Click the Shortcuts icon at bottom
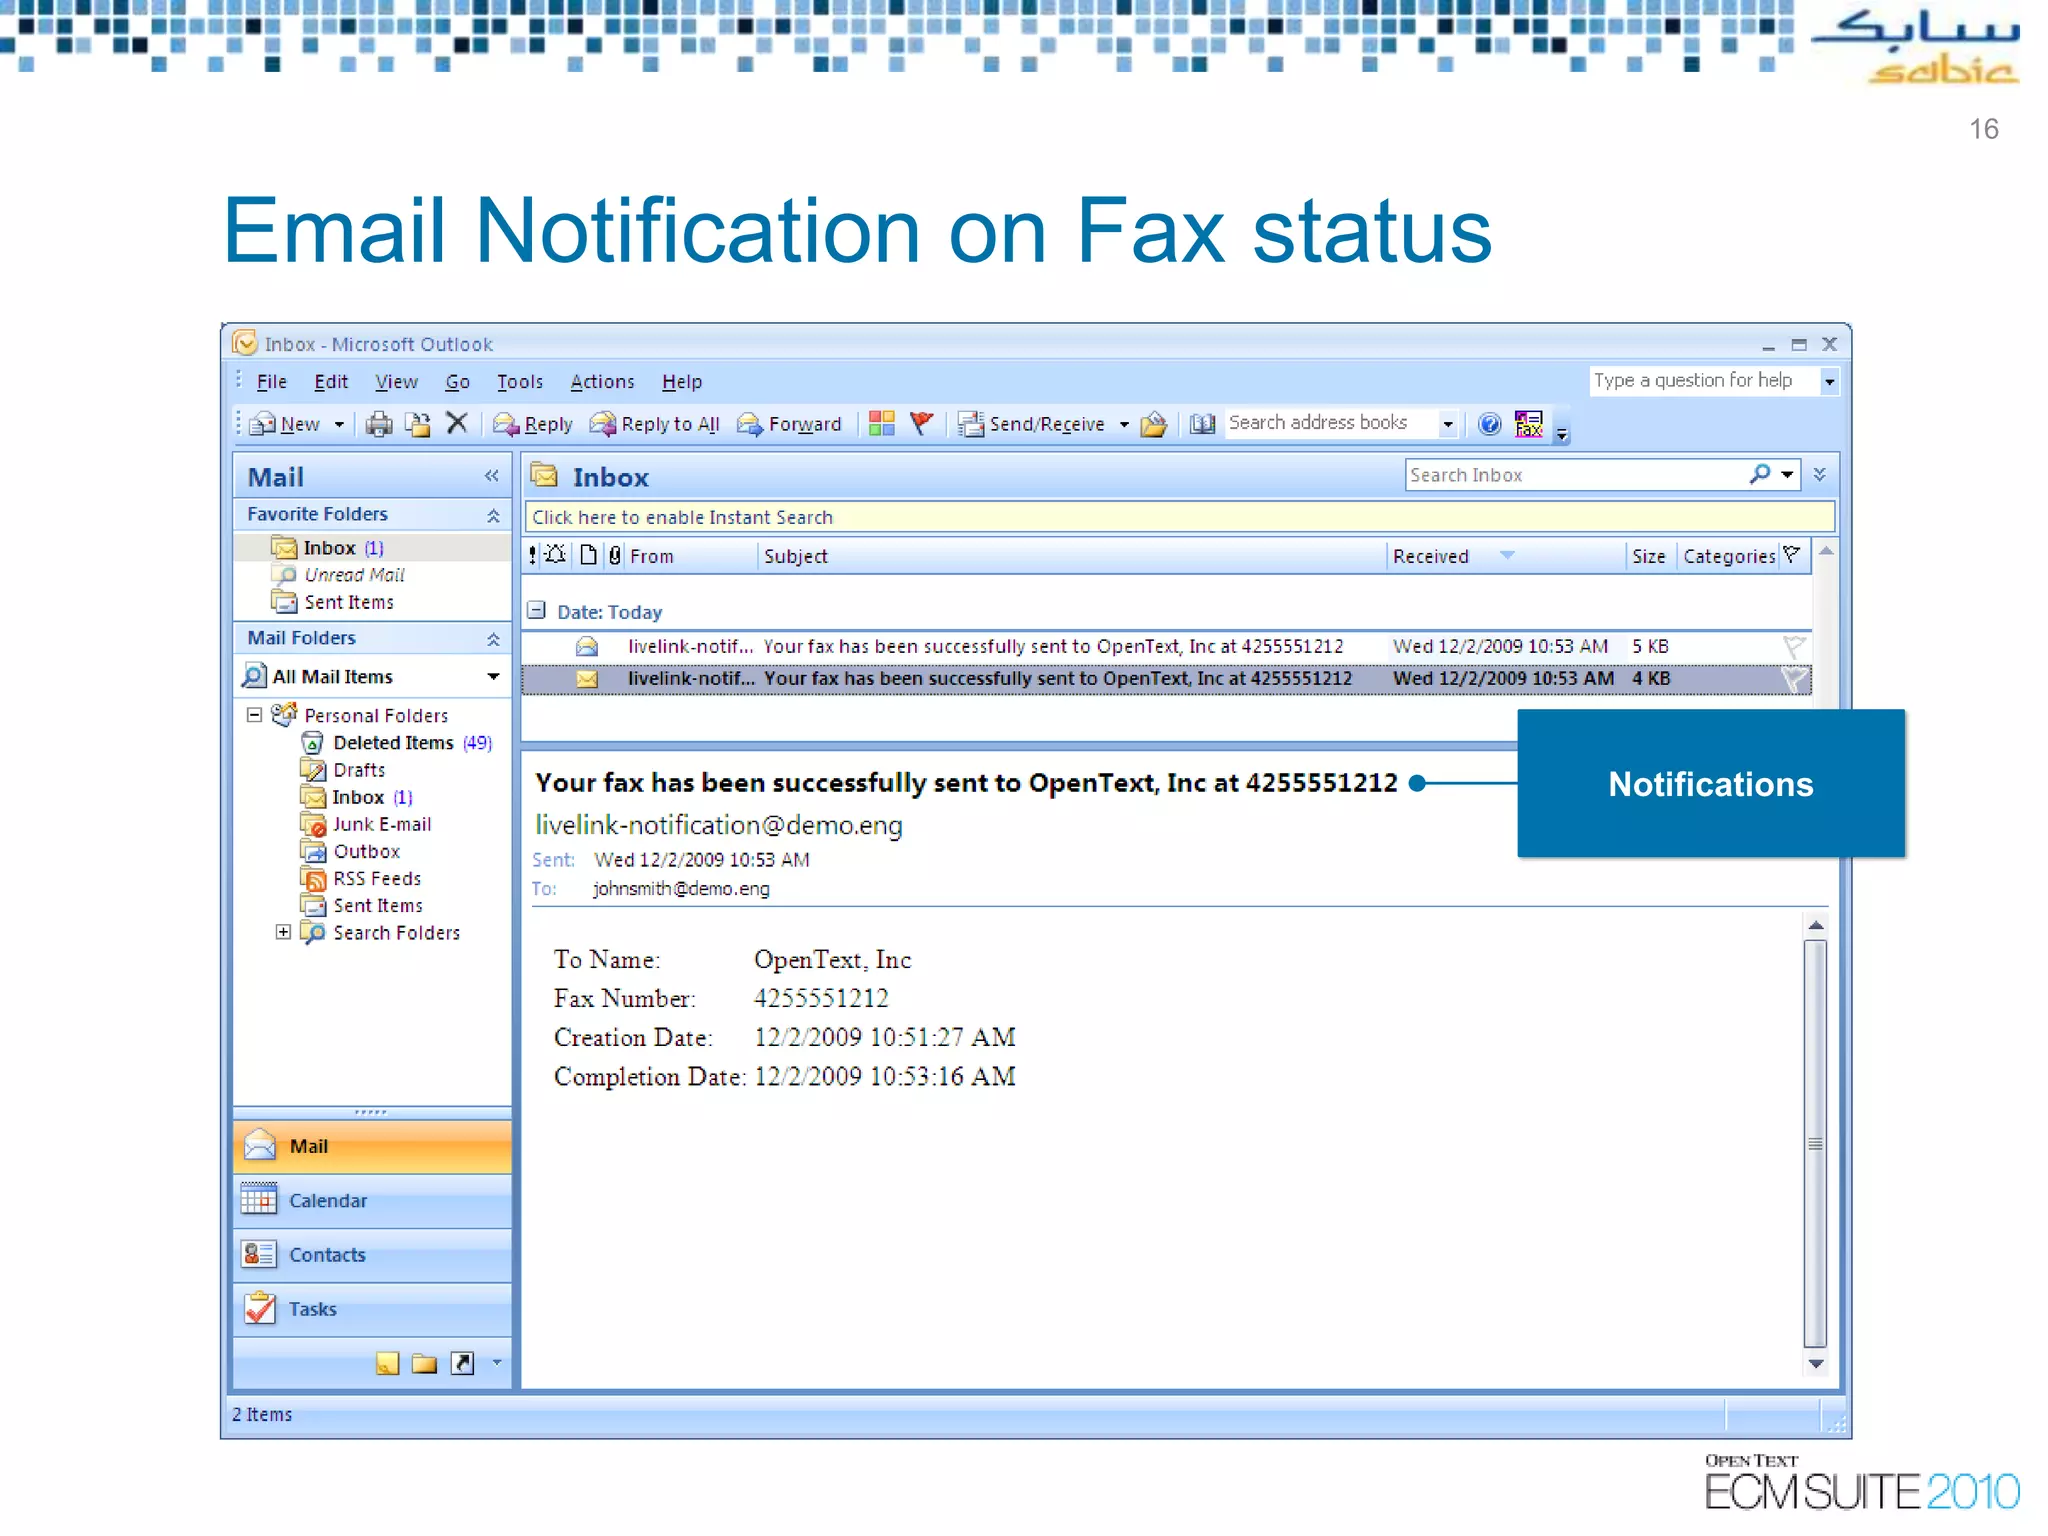Screen dimensions: 2048x1536 click(x=462, y=1363)
